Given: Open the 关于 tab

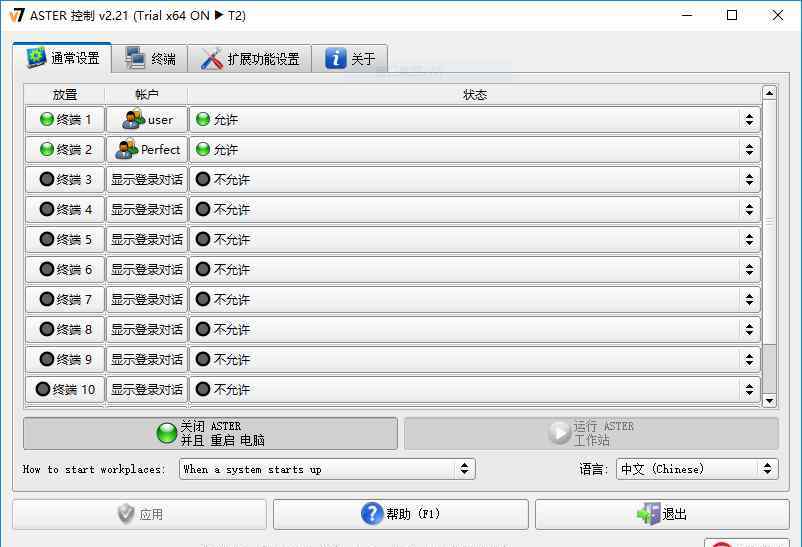Looking at the screenshot, I should (x=350, y=59).
